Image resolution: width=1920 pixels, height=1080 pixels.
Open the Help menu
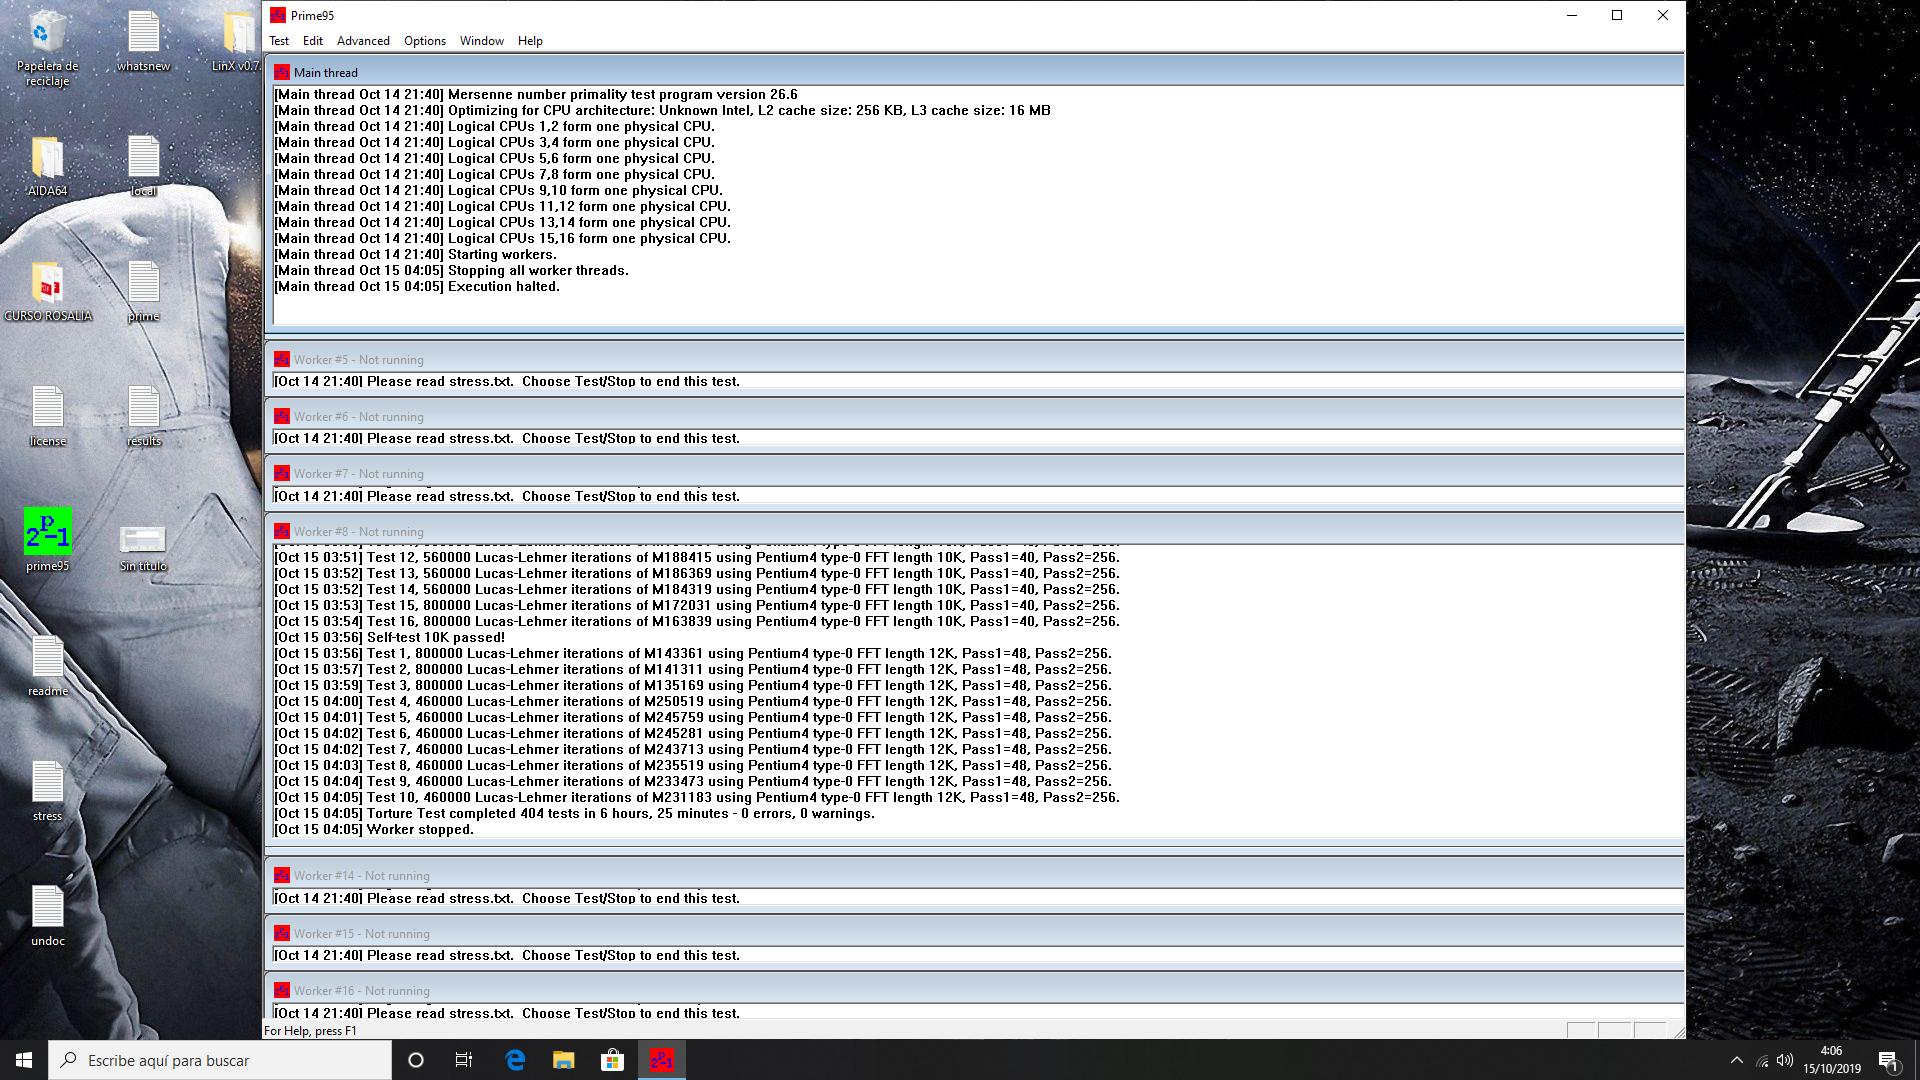pos(530,41)
